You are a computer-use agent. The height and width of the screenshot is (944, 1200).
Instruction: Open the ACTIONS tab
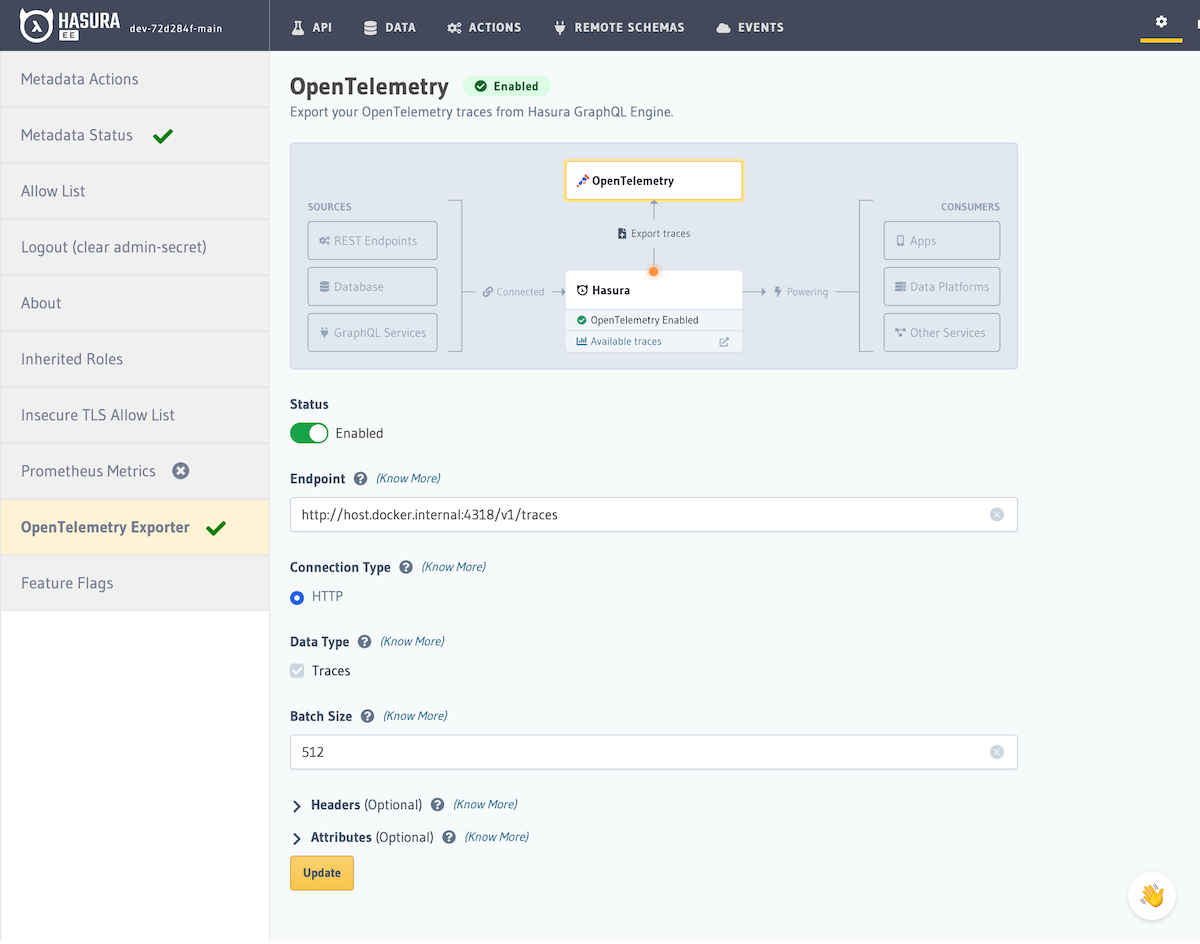tap(484, 28)
